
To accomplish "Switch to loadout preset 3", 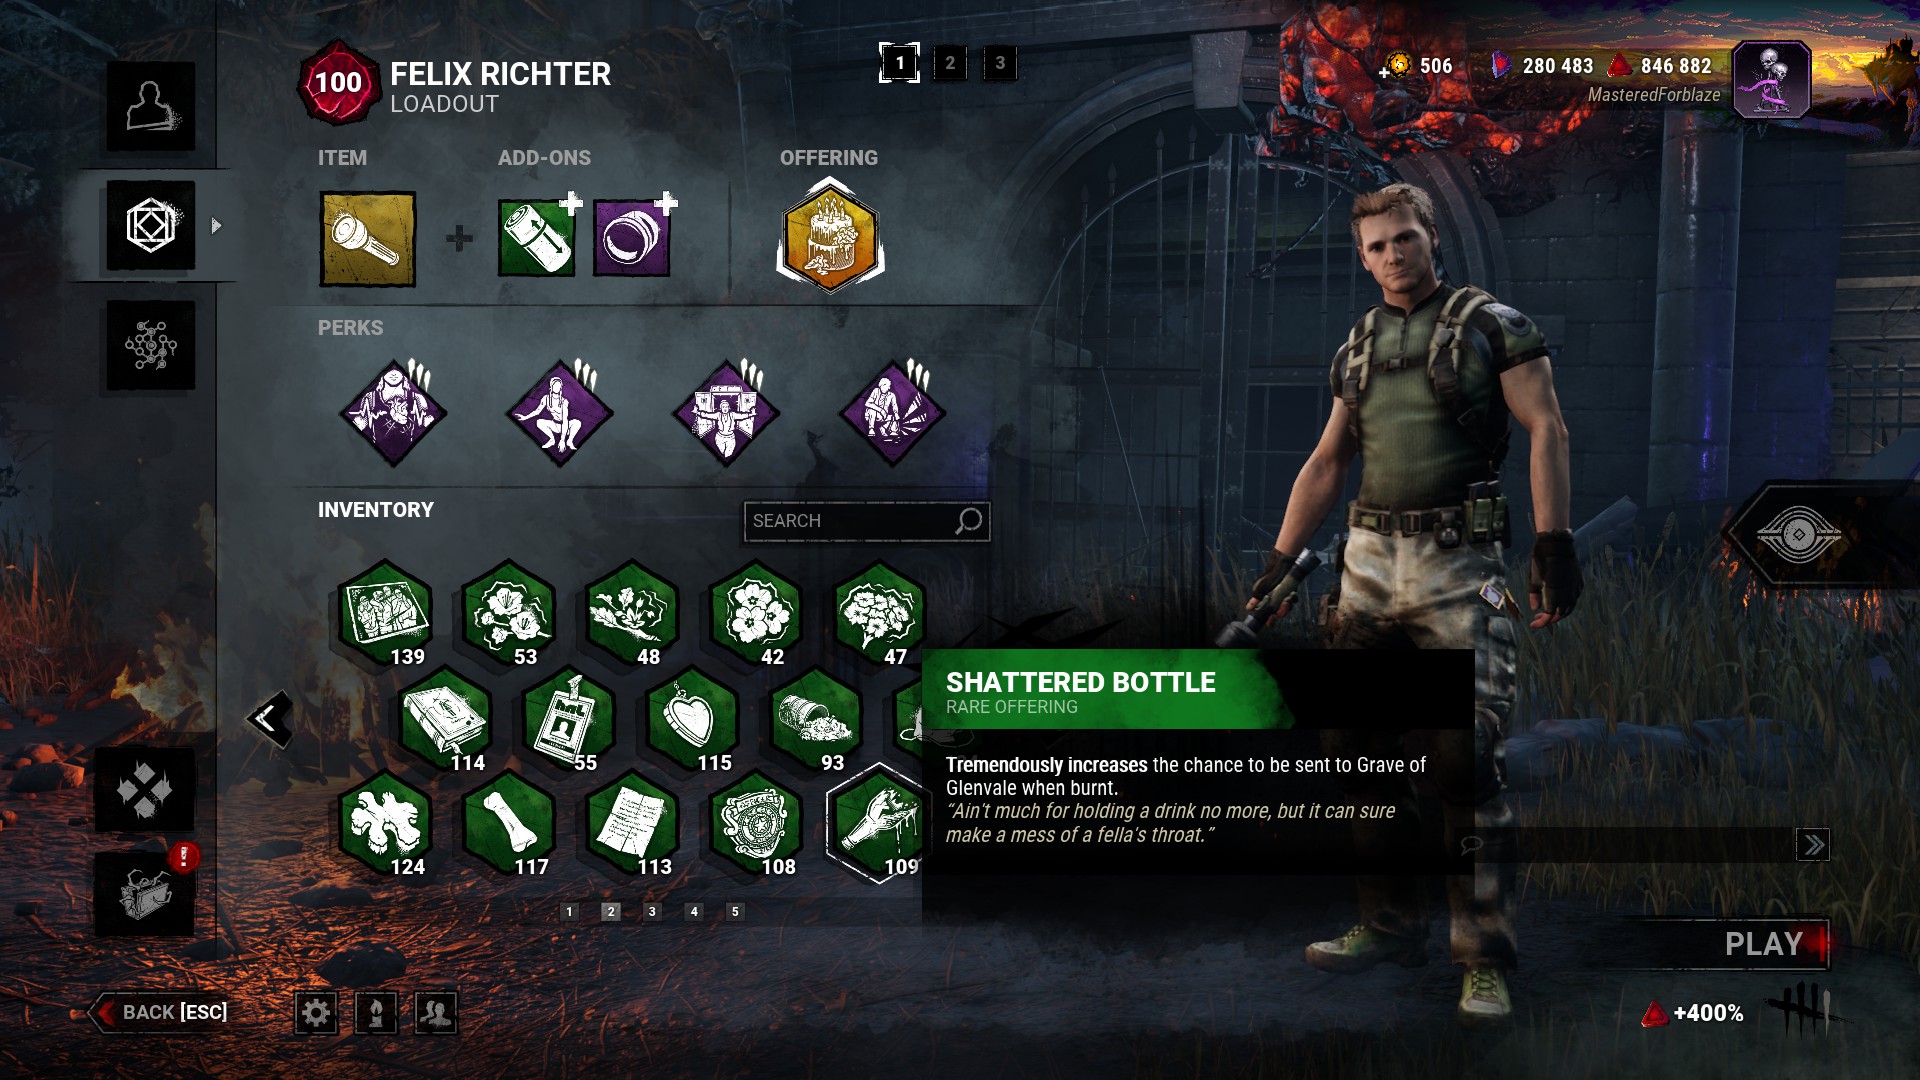I will (x=1000, y=63).
